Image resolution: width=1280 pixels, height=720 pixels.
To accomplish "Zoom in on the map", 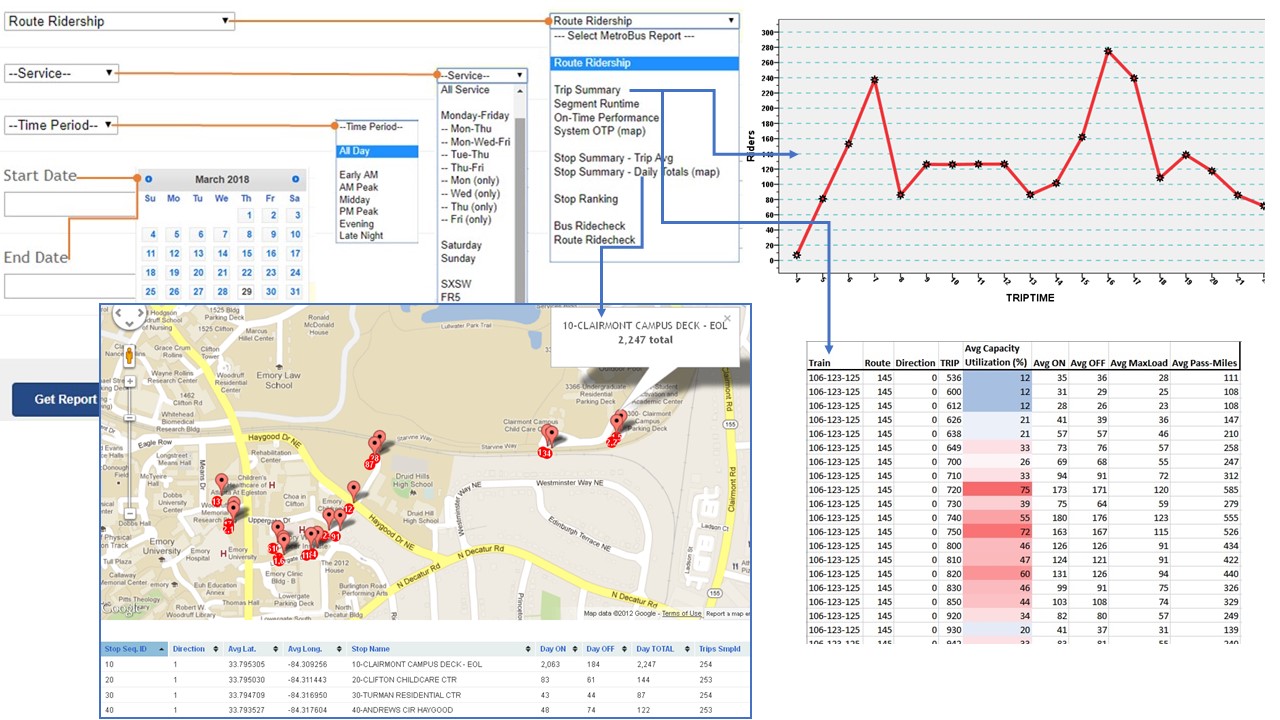I will 129,382.
